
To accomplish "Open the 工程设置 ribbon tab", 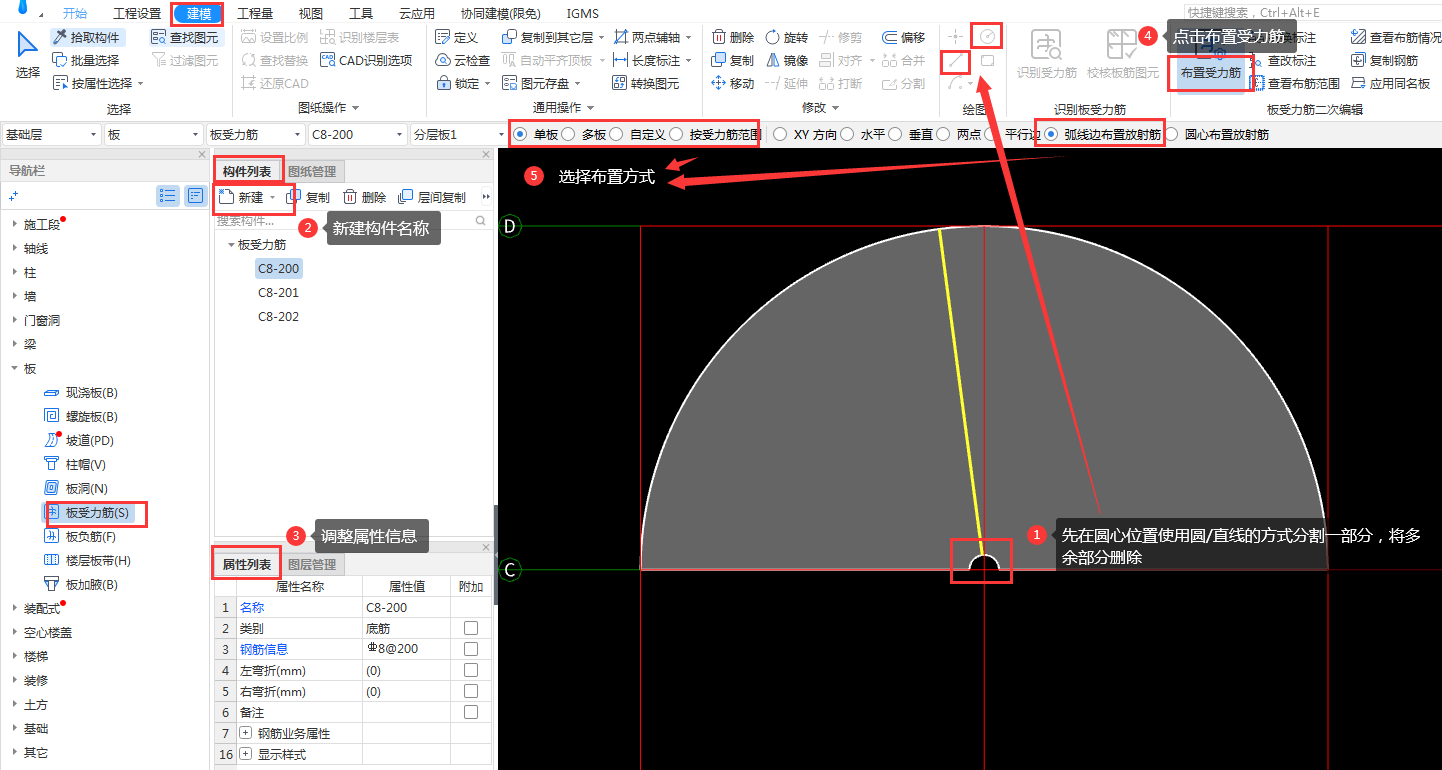I will pyautogui.click(x=137, y=13).
